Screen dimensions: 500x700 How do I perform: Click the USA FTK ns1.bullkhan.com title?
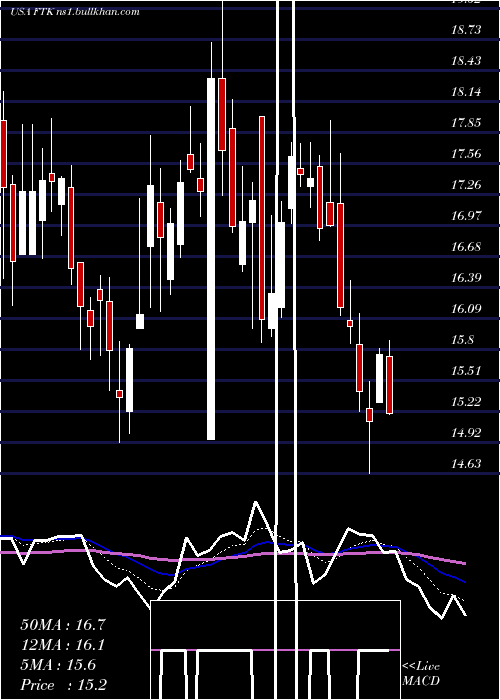pos(75,12)
